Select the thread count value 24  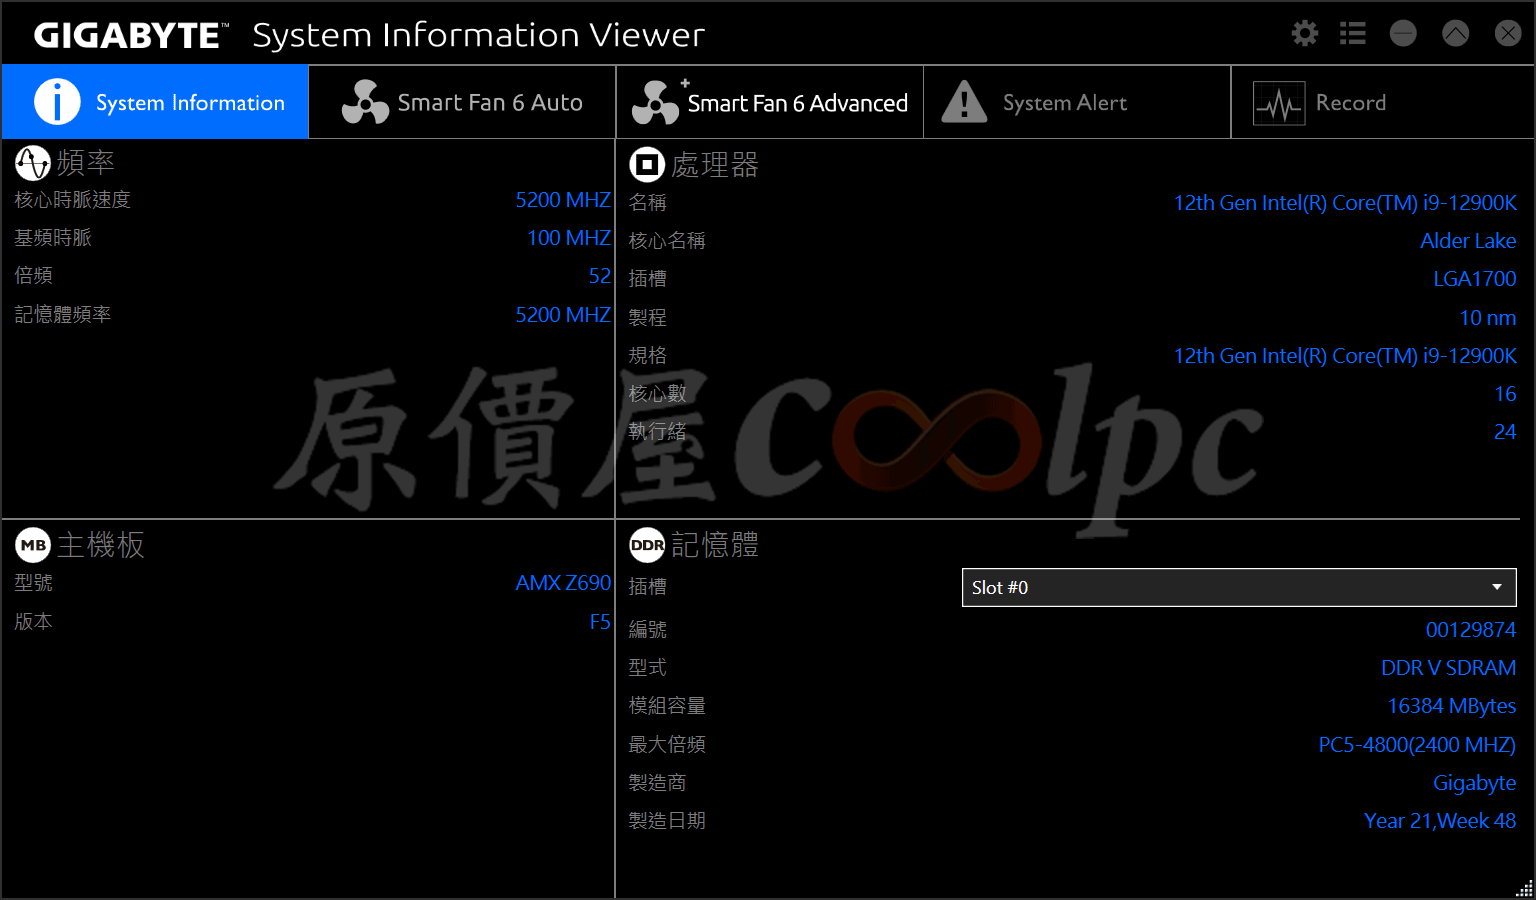coord(1505,432)
